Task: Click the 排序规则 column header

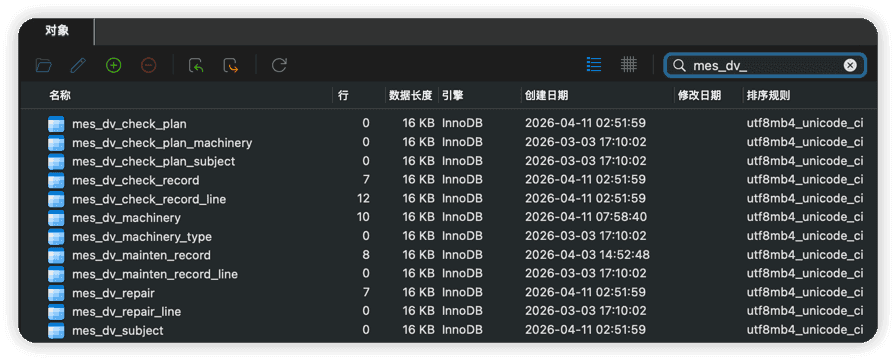Action: tap(769, 96)
